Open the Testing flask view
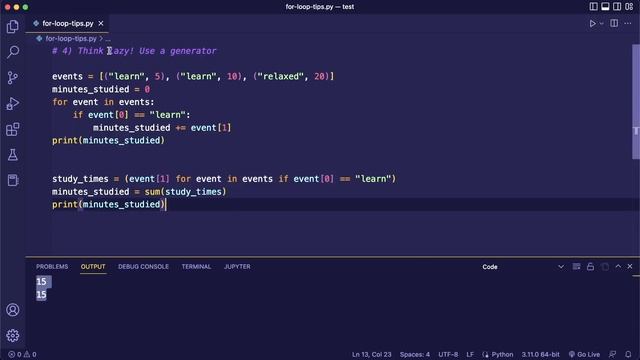 pos(13,155)
